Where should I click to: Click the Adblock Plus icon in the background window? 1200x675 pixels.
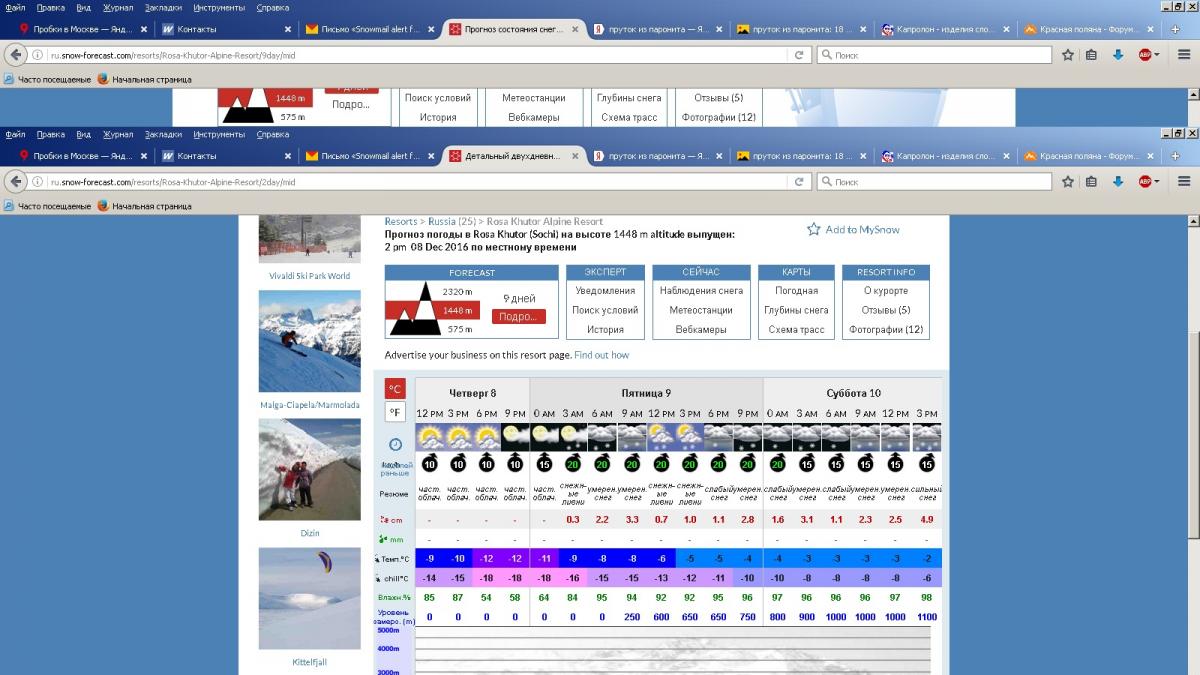point(1144,55)
